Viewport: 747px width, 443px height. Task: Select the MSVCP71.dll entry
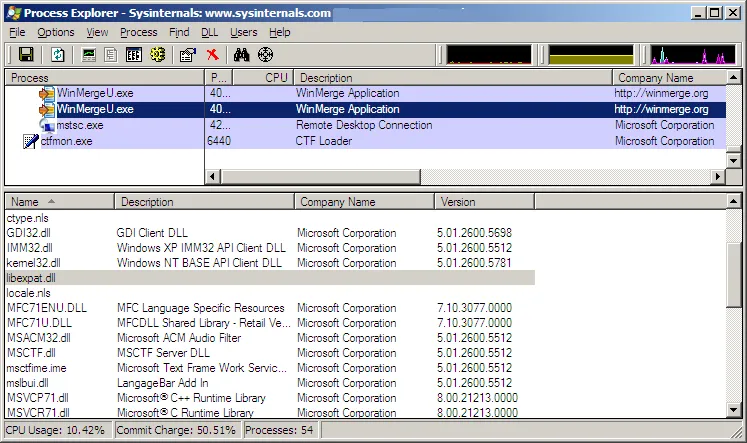38,398
